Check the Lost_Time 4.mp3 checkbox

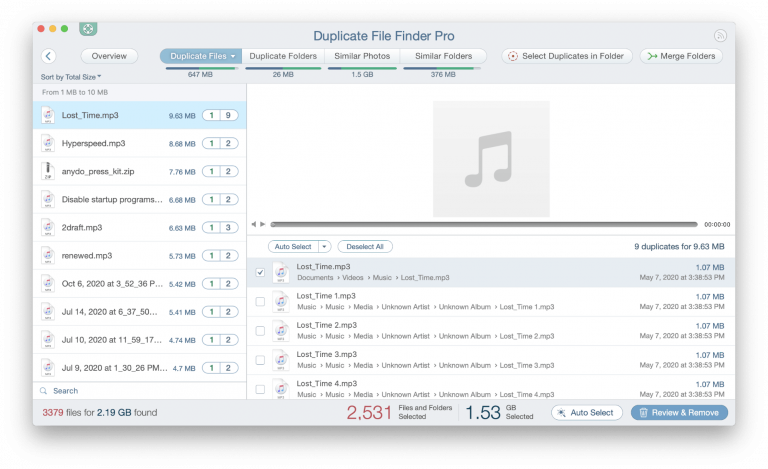pos(260,389)
